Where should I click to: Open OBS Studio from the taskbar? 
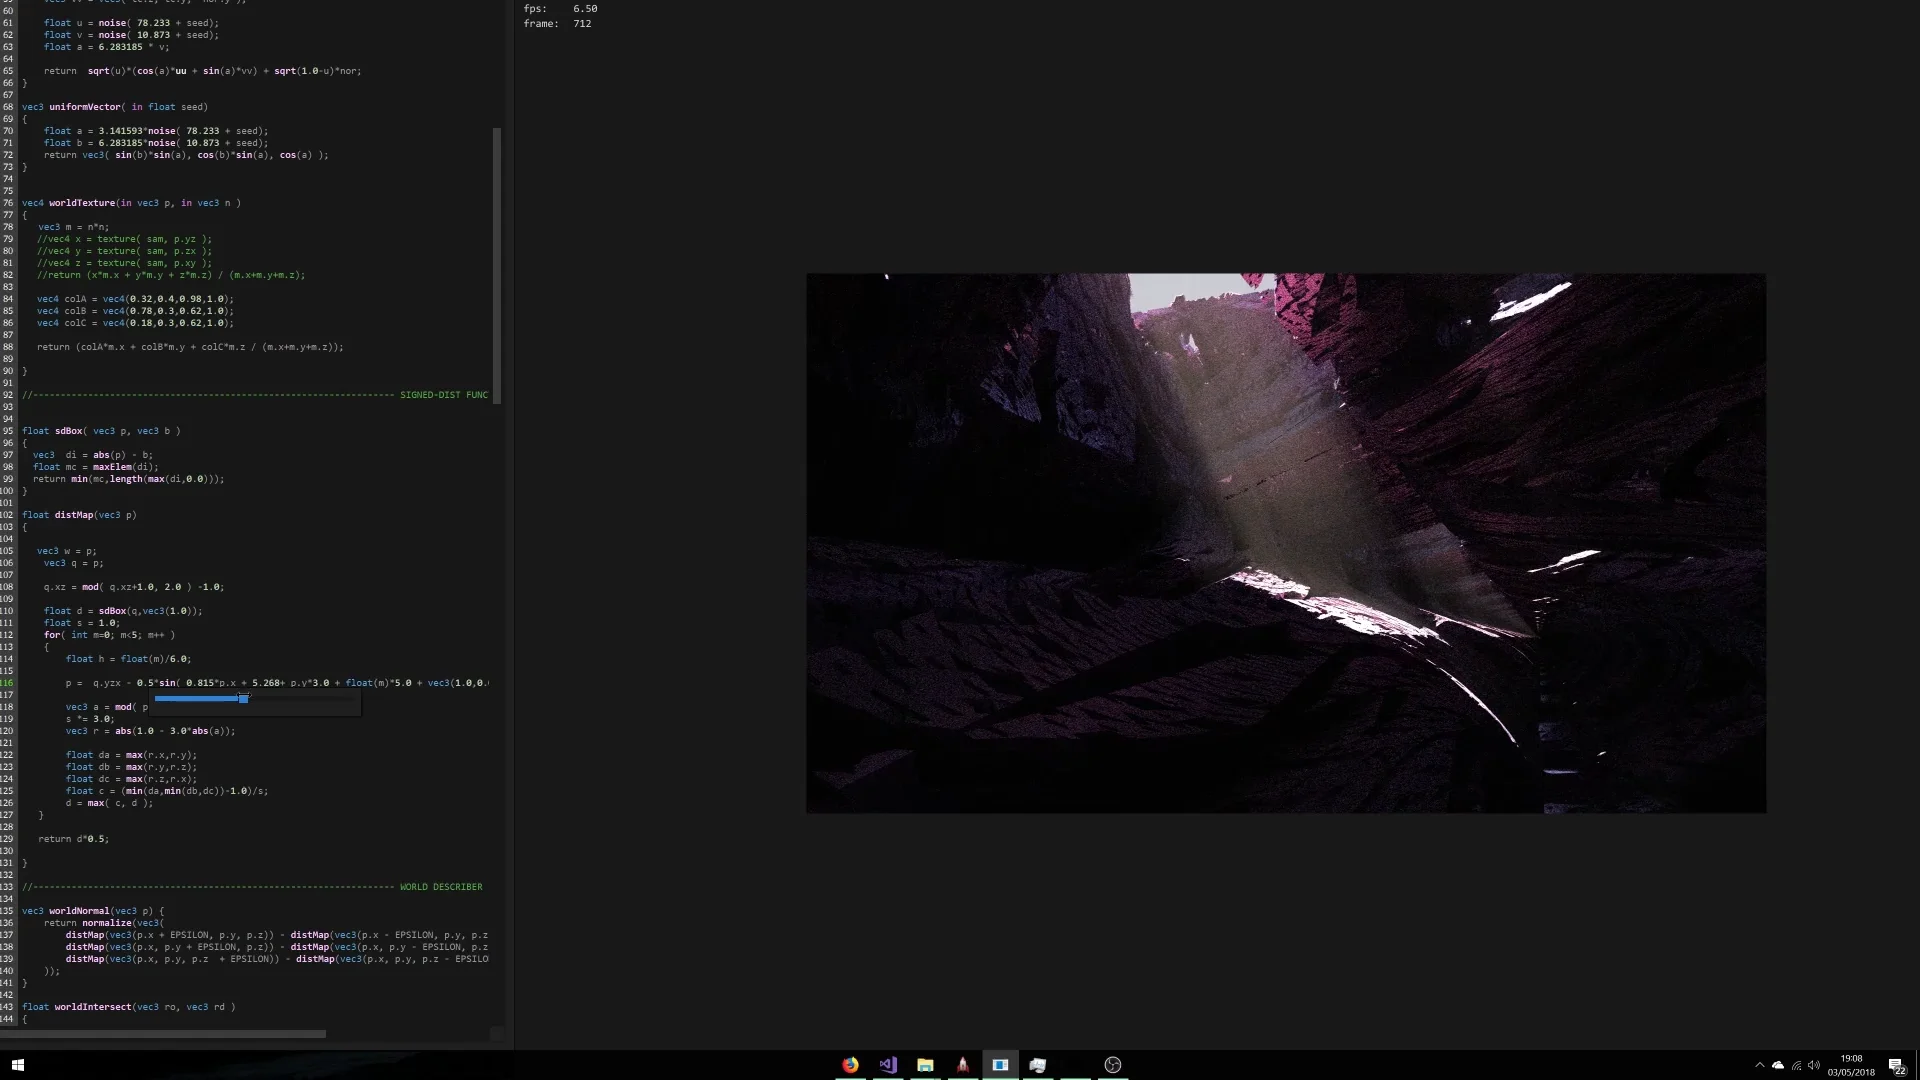tap(1113, 1065)
